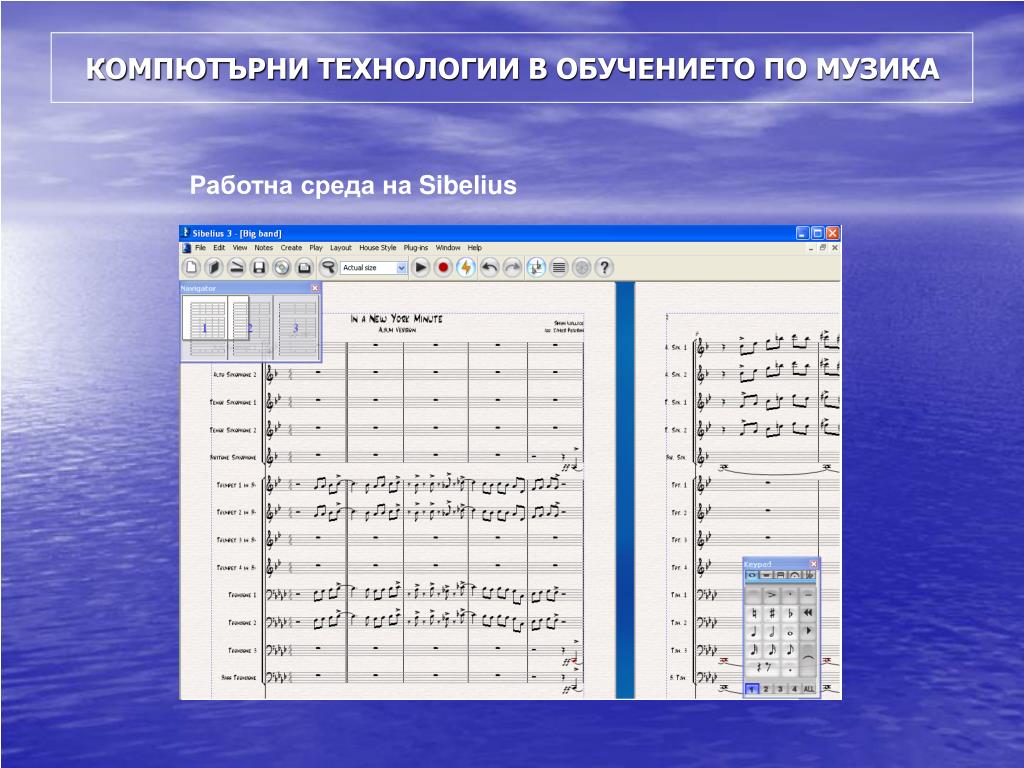1024x768 pixels.
Task: Click the sharp sign on Keypad
Action: (x=771, y=613)
